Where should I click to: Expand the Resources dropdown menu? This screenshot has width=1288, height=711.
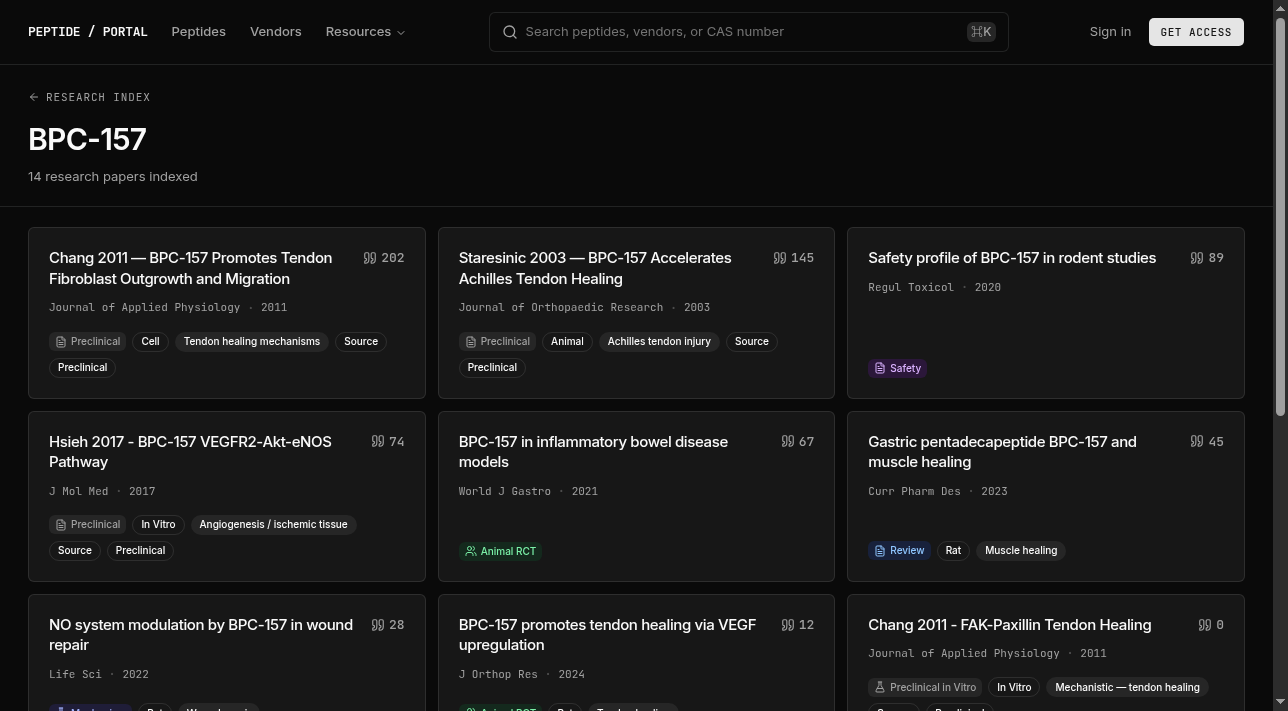click(x=365, y=32)
